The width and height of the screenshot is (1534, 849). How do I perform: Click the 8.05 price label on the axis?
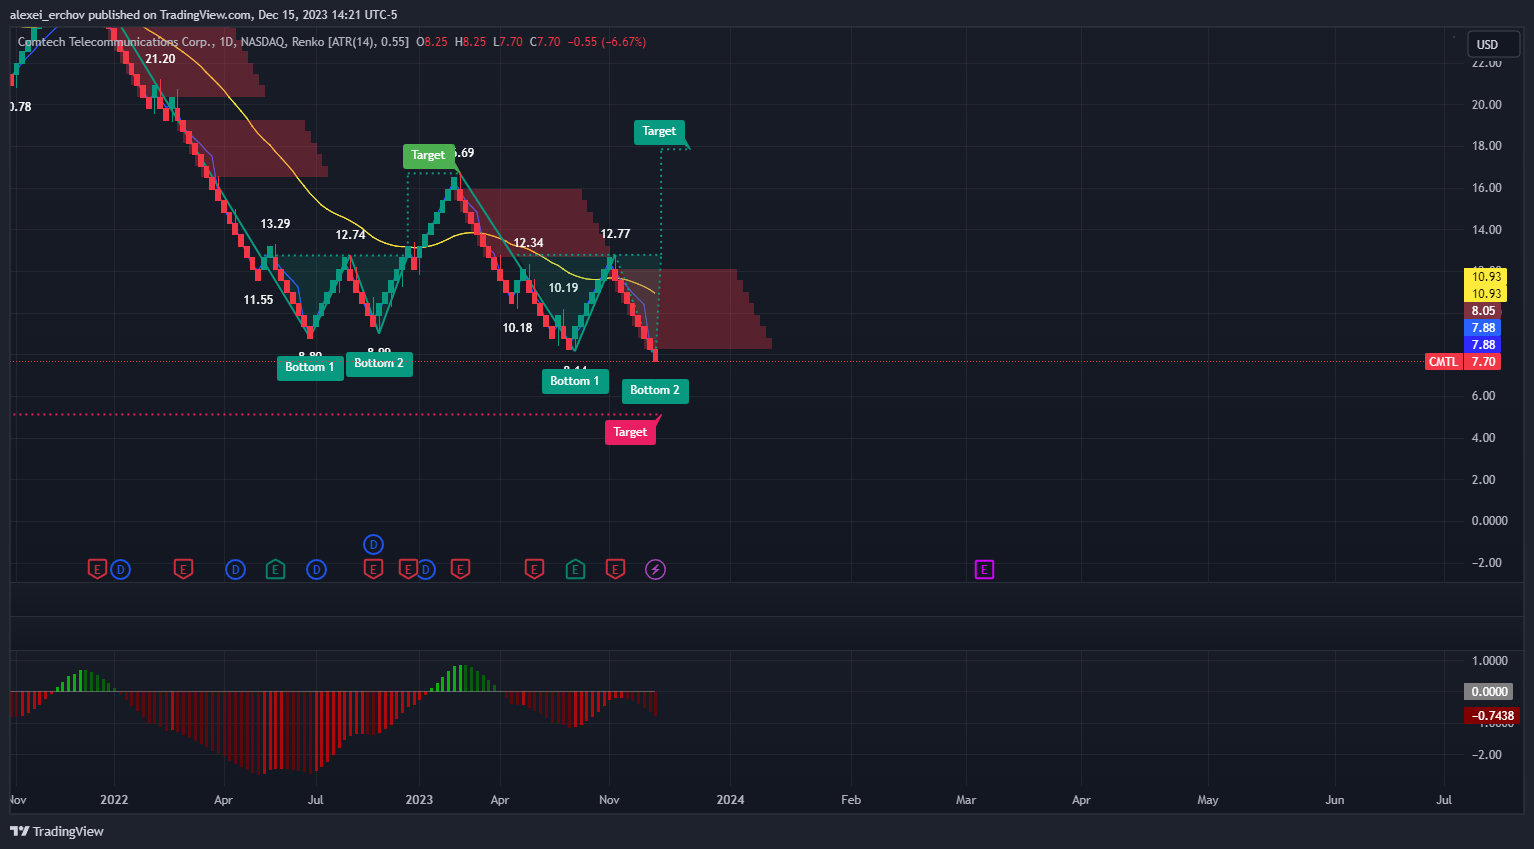(1483, 311)
